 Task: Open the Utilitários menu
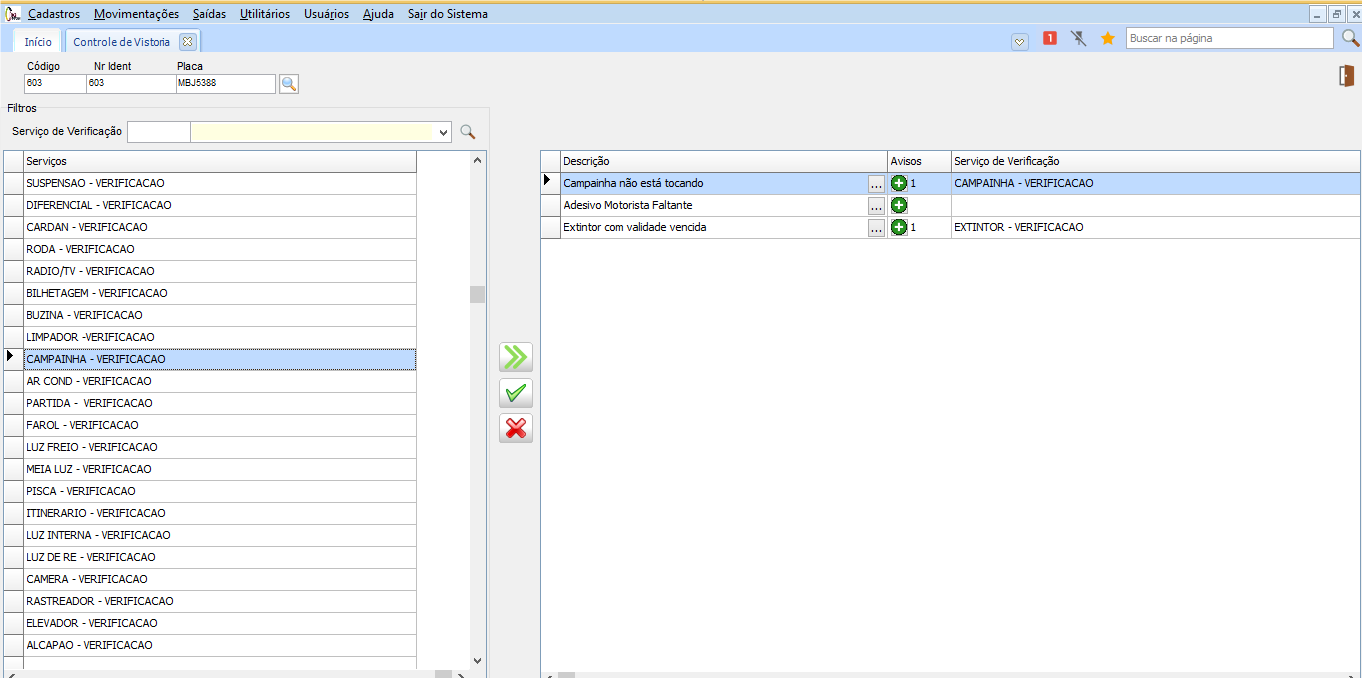[265, 14]
